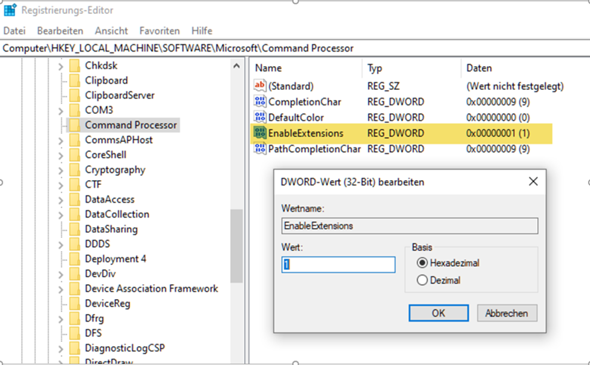
Task: Click the PathCompletionChar DWORD icon
Action: click(x=260, y=149)
